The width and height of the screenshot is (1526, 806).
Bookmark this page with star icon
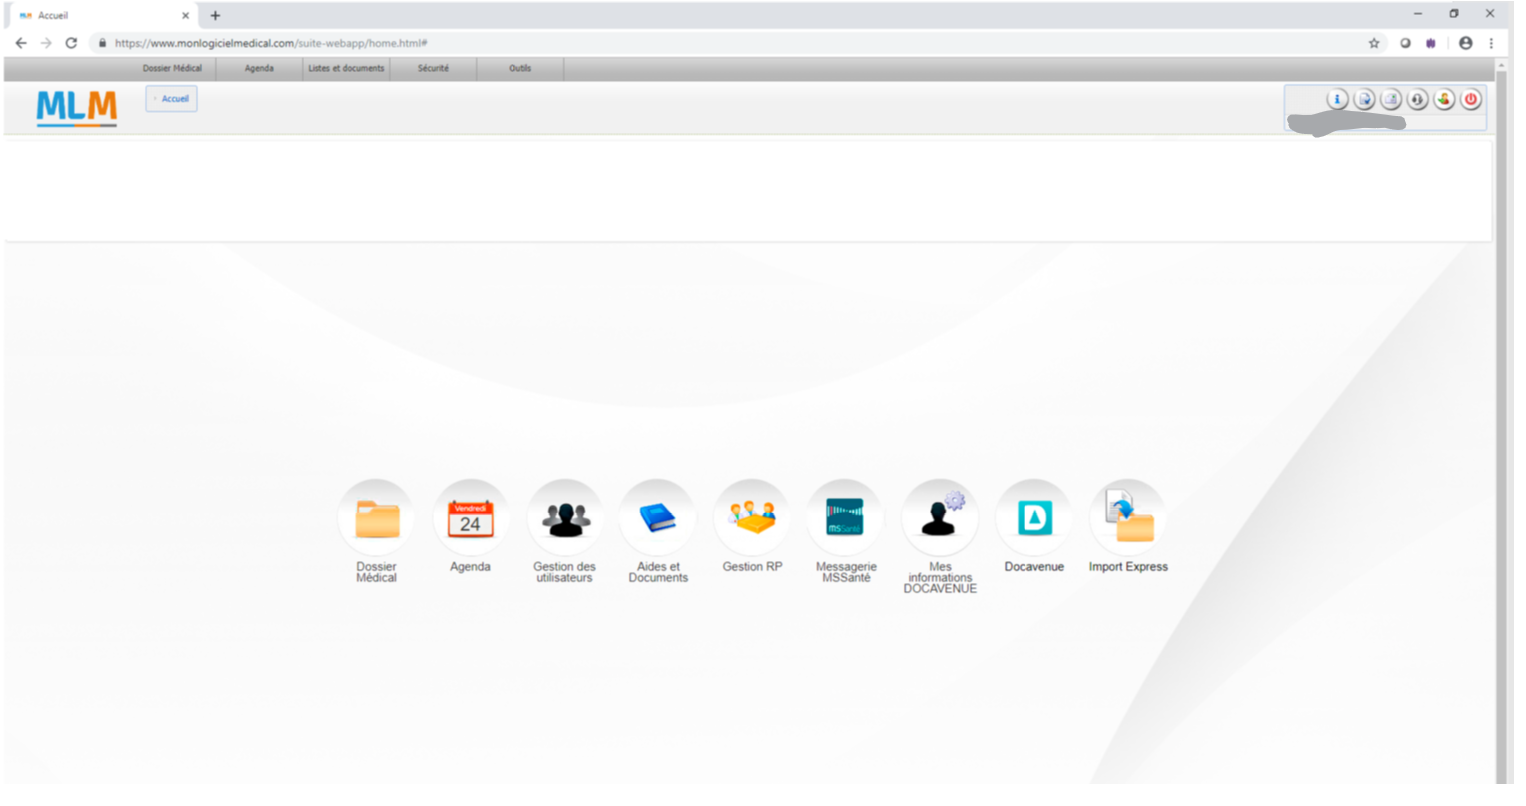[x=1374, y=43]
